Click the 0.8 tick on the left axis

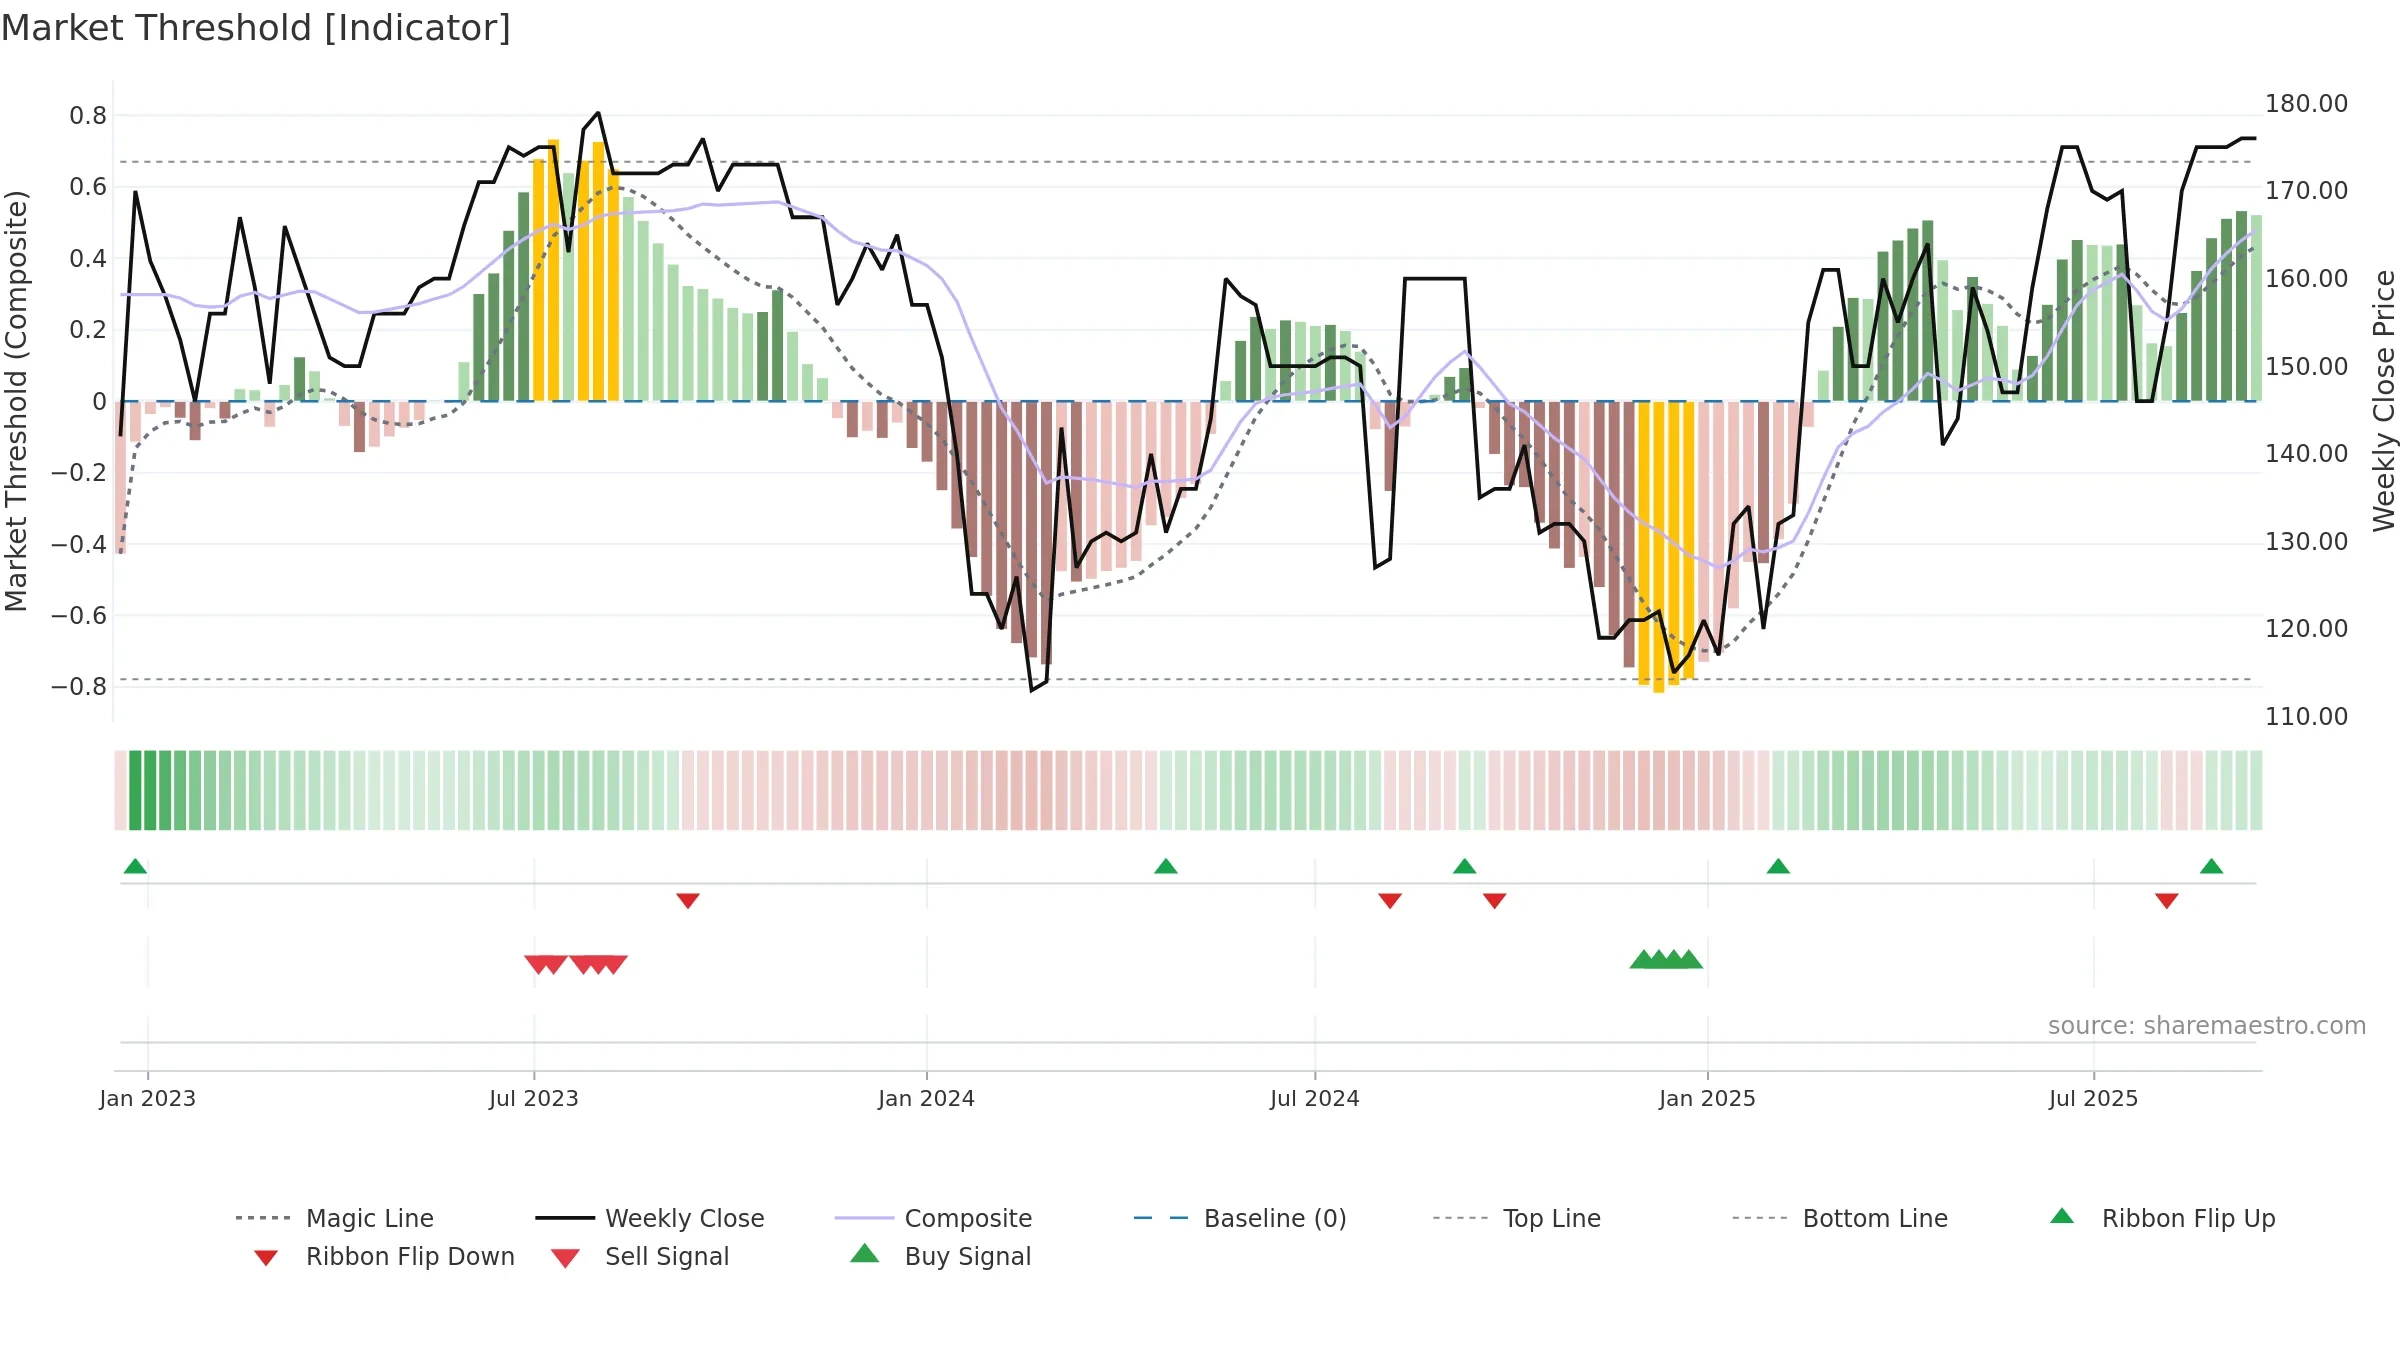(x=88, y=116)
